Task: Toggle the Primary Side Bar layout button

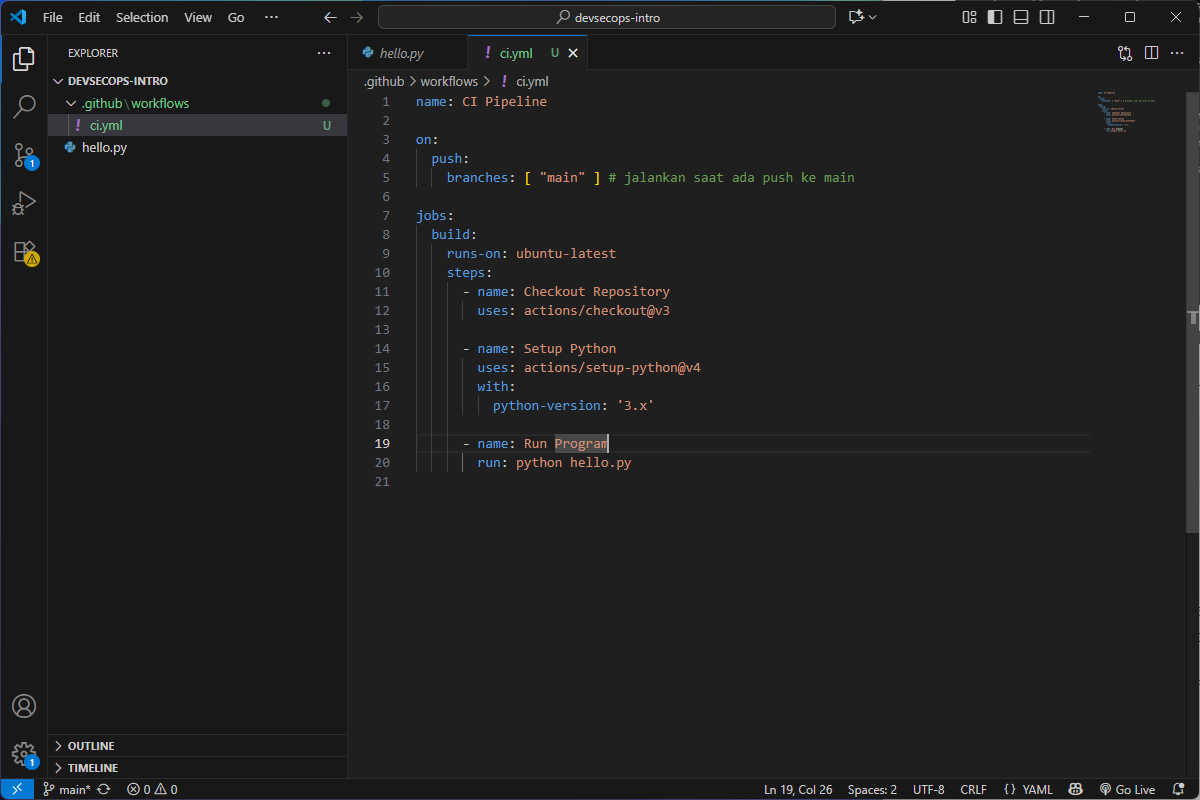Action: point(995,17)
